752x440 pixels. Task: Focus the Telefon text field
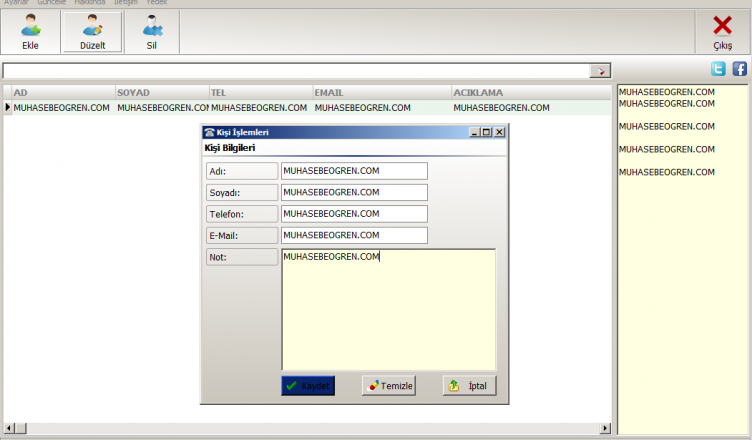point(354,214)
